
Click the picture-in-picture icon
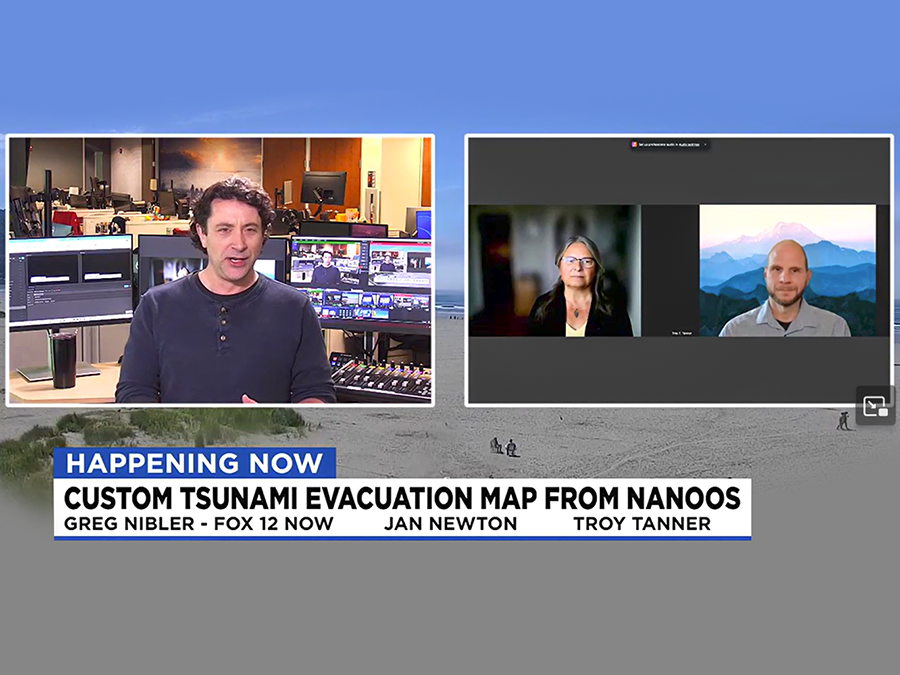click(875, 406)
